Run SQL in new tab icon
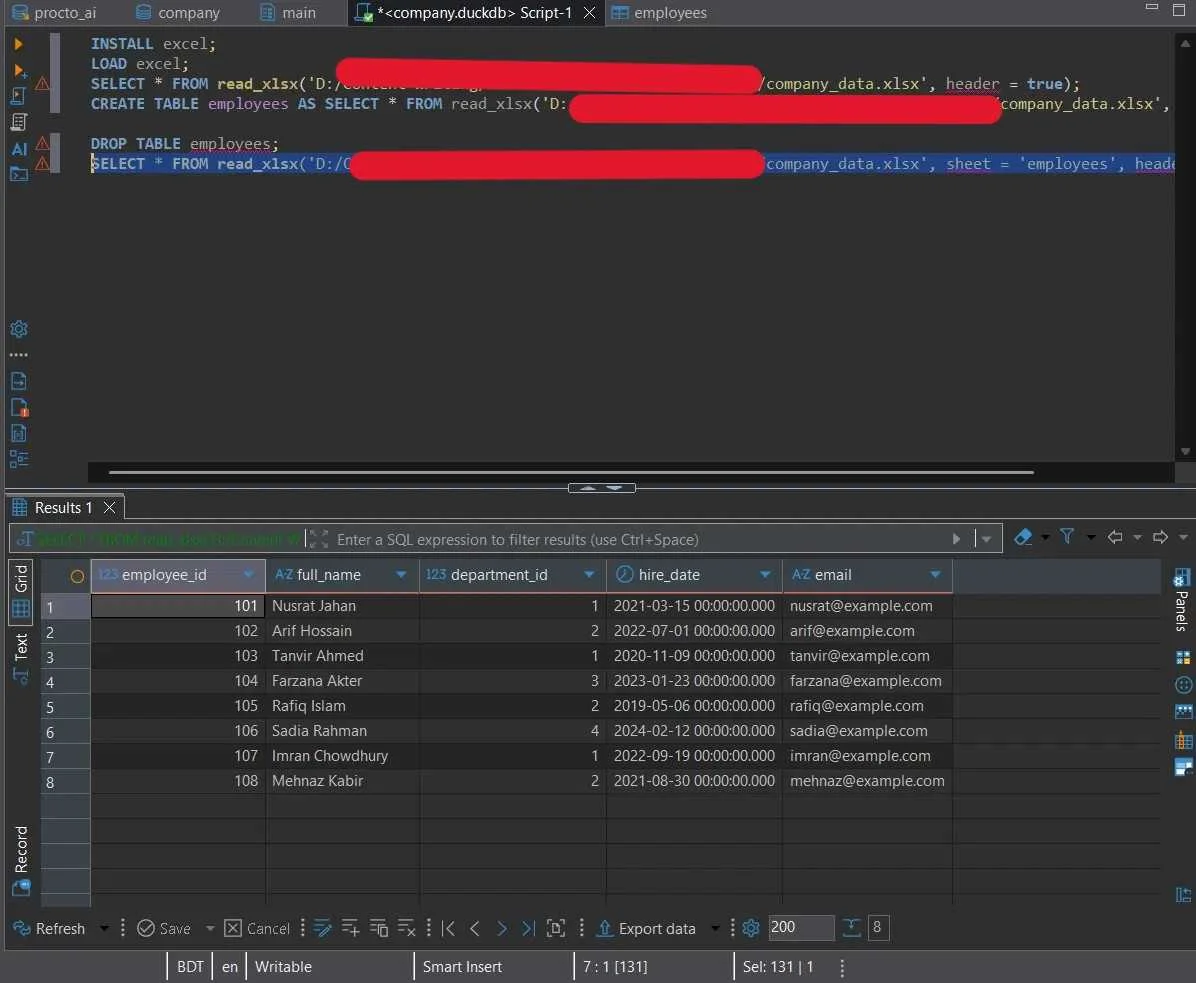1196x983 pixels. tap(19, 70)
